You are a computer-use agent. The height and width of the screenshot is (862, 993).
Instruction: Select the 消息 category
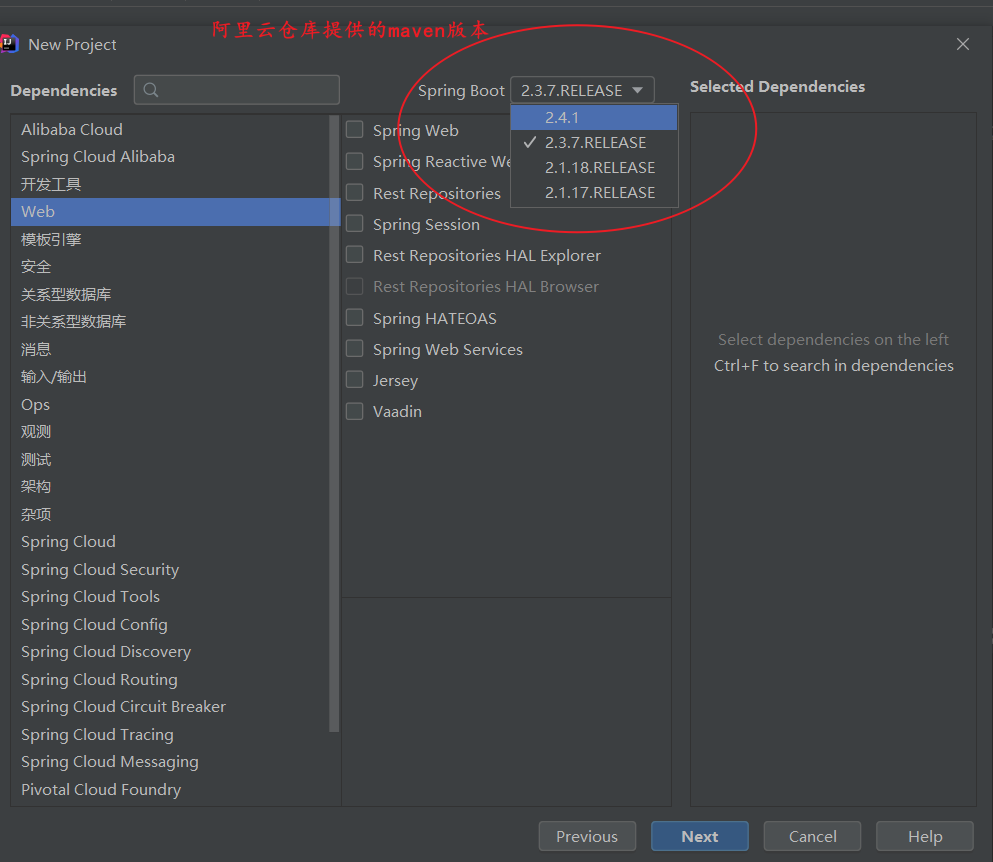coord(170,349)
